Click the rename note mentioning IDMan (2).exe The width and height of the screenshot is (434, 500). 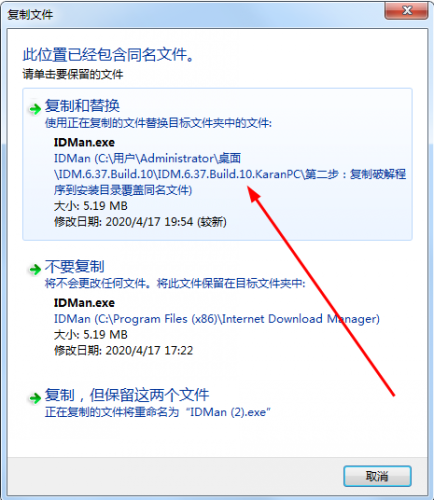pos(158,412)
